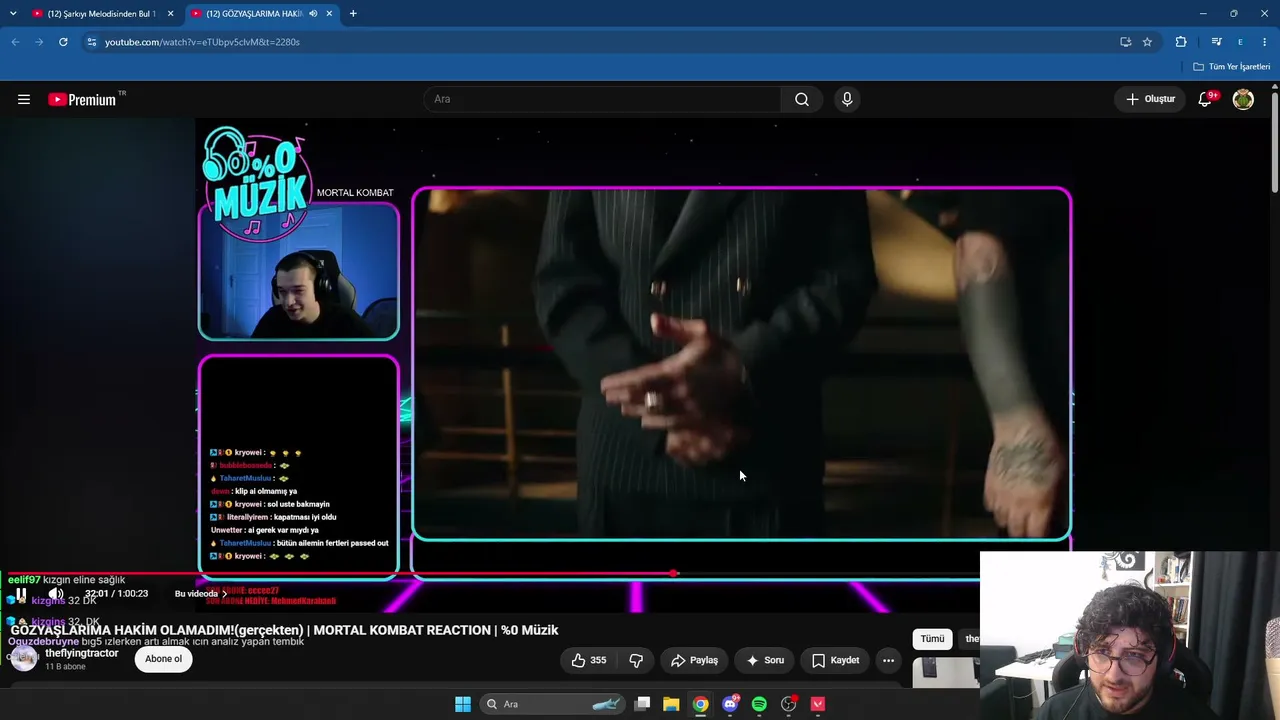This screenshot has height=720, width=1280.
Task: Pause the video with the player button
Action: (21, 594)
